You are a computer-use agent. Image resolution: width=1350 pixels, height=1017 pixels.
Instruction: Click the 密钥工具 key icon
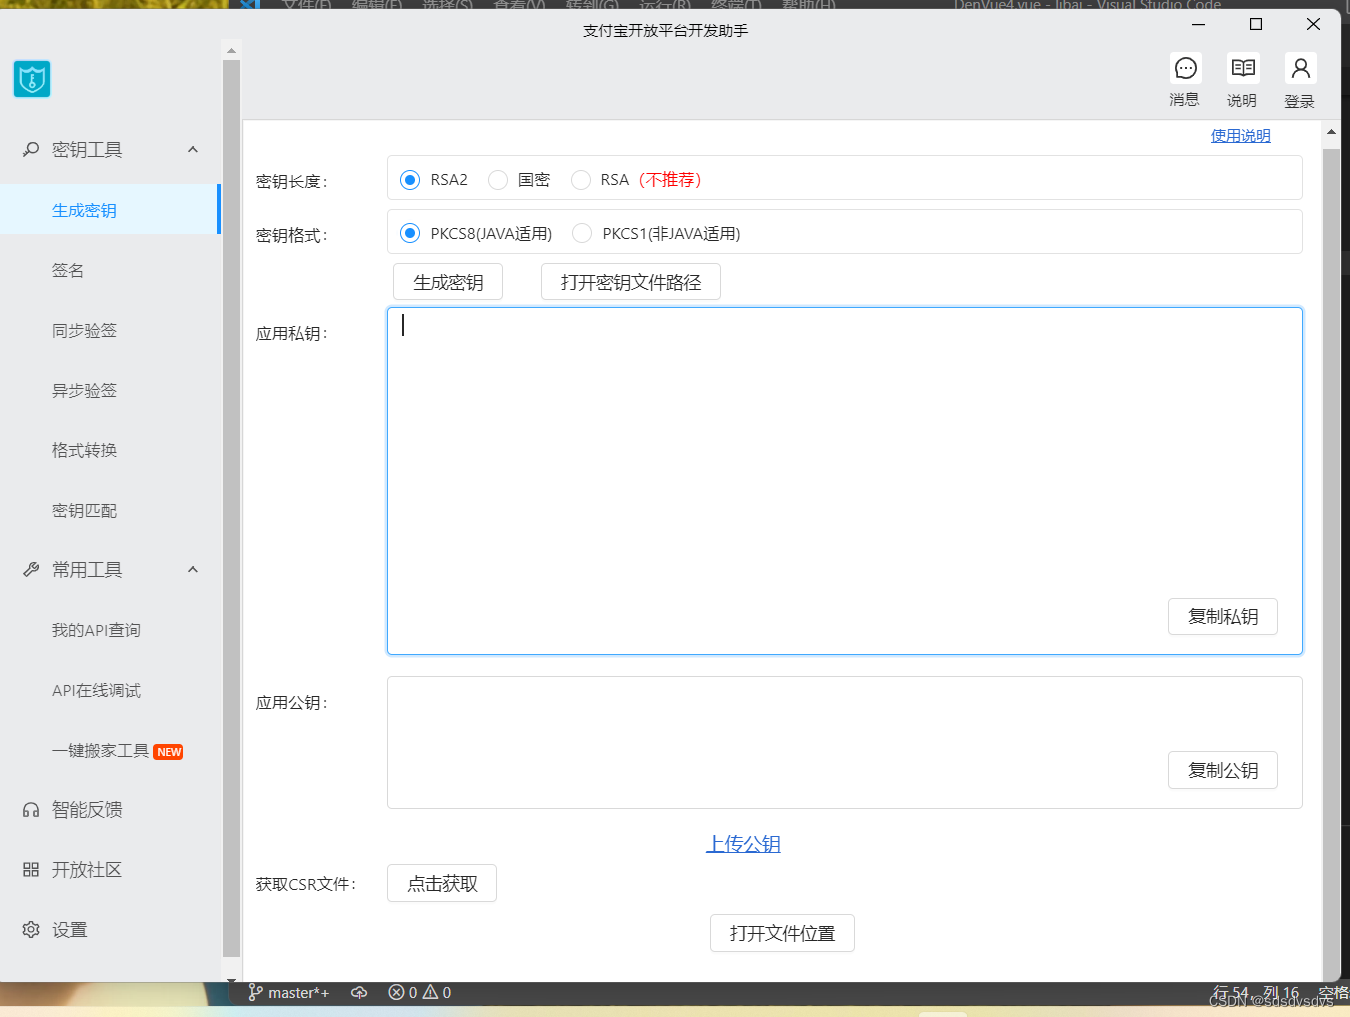pyautogui.click(x=31, y=149)
